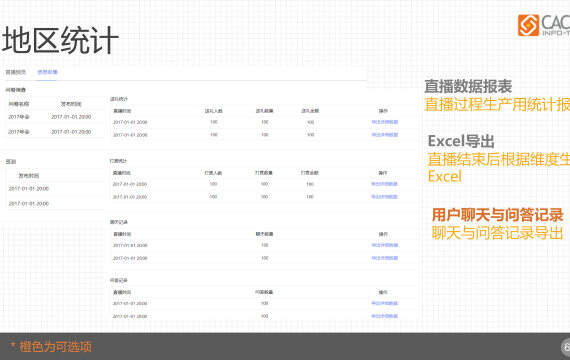Viewport: 570px width, 360px height.
Task: Click the 送礼人数 column header
Action: 214,111
